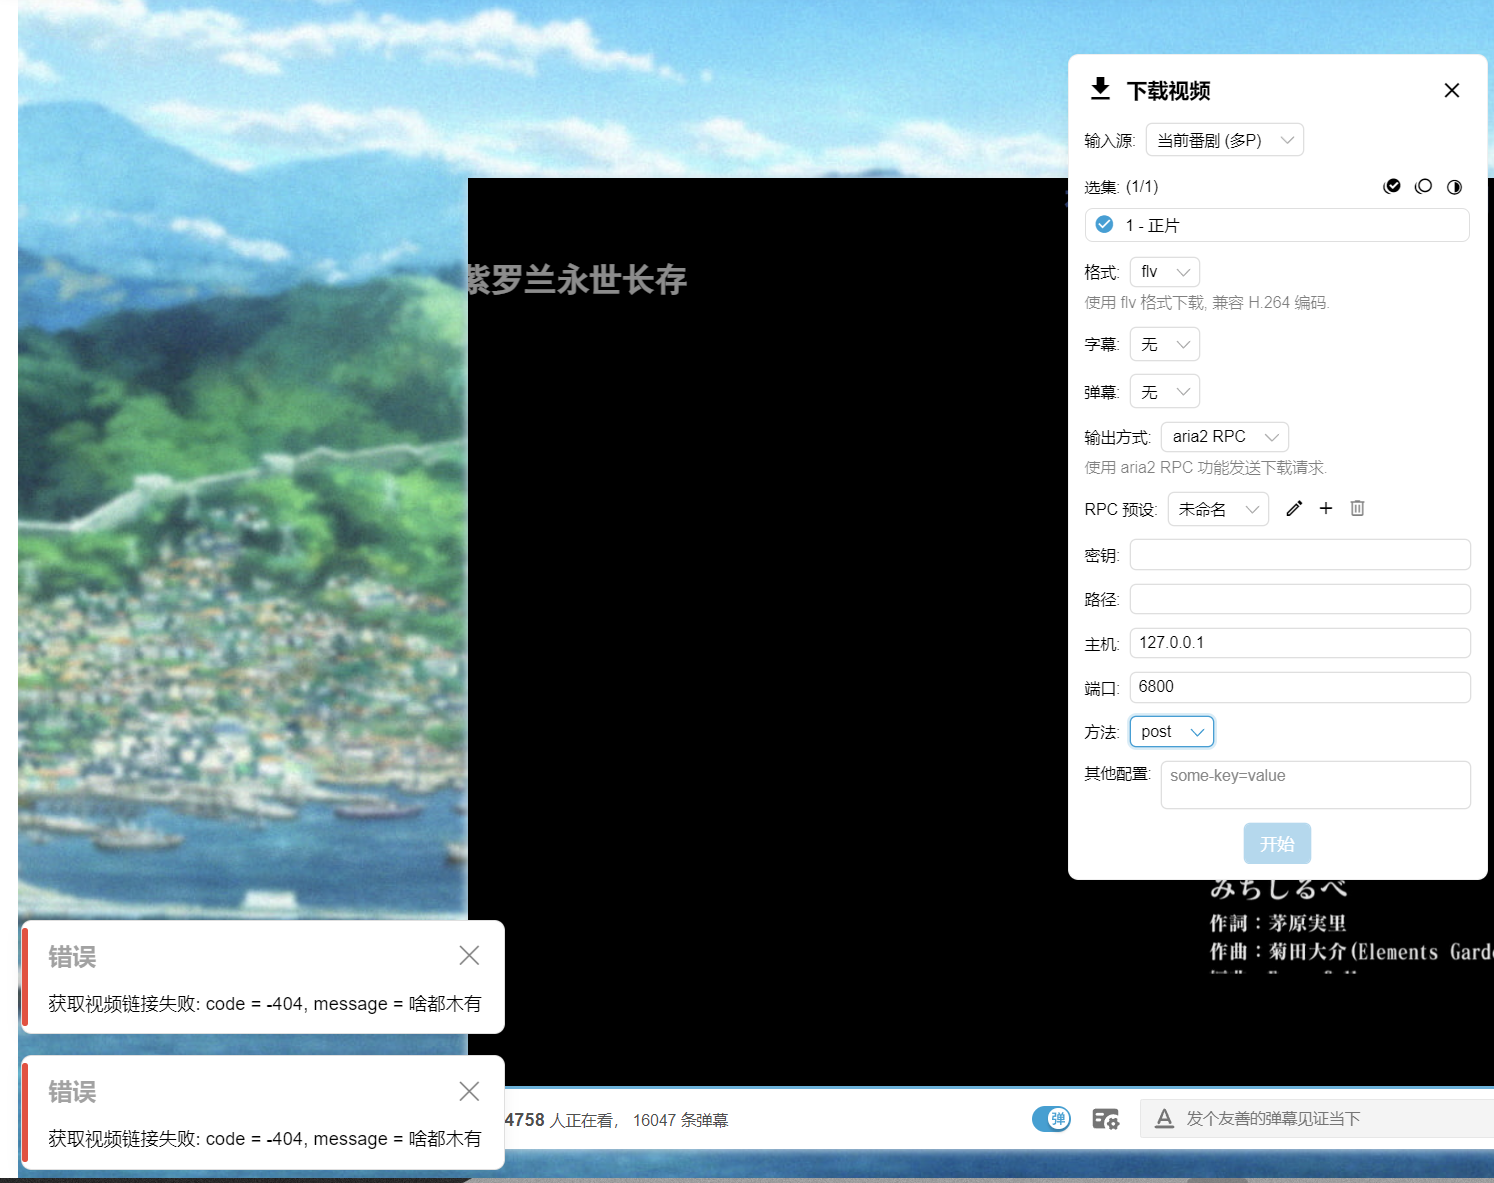The image size is (1494, 1183).
Task: Delete the RPC preset with the trash icon
Action: point(1357,508)
